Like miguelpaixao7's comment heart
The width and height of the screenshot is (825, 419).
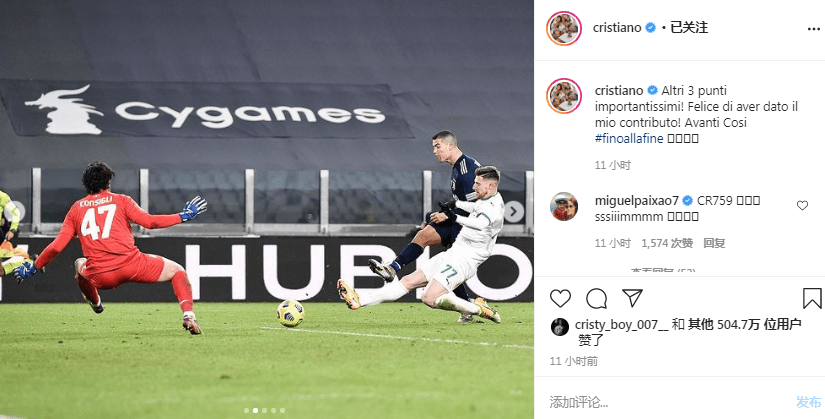[x=802, y=205]
